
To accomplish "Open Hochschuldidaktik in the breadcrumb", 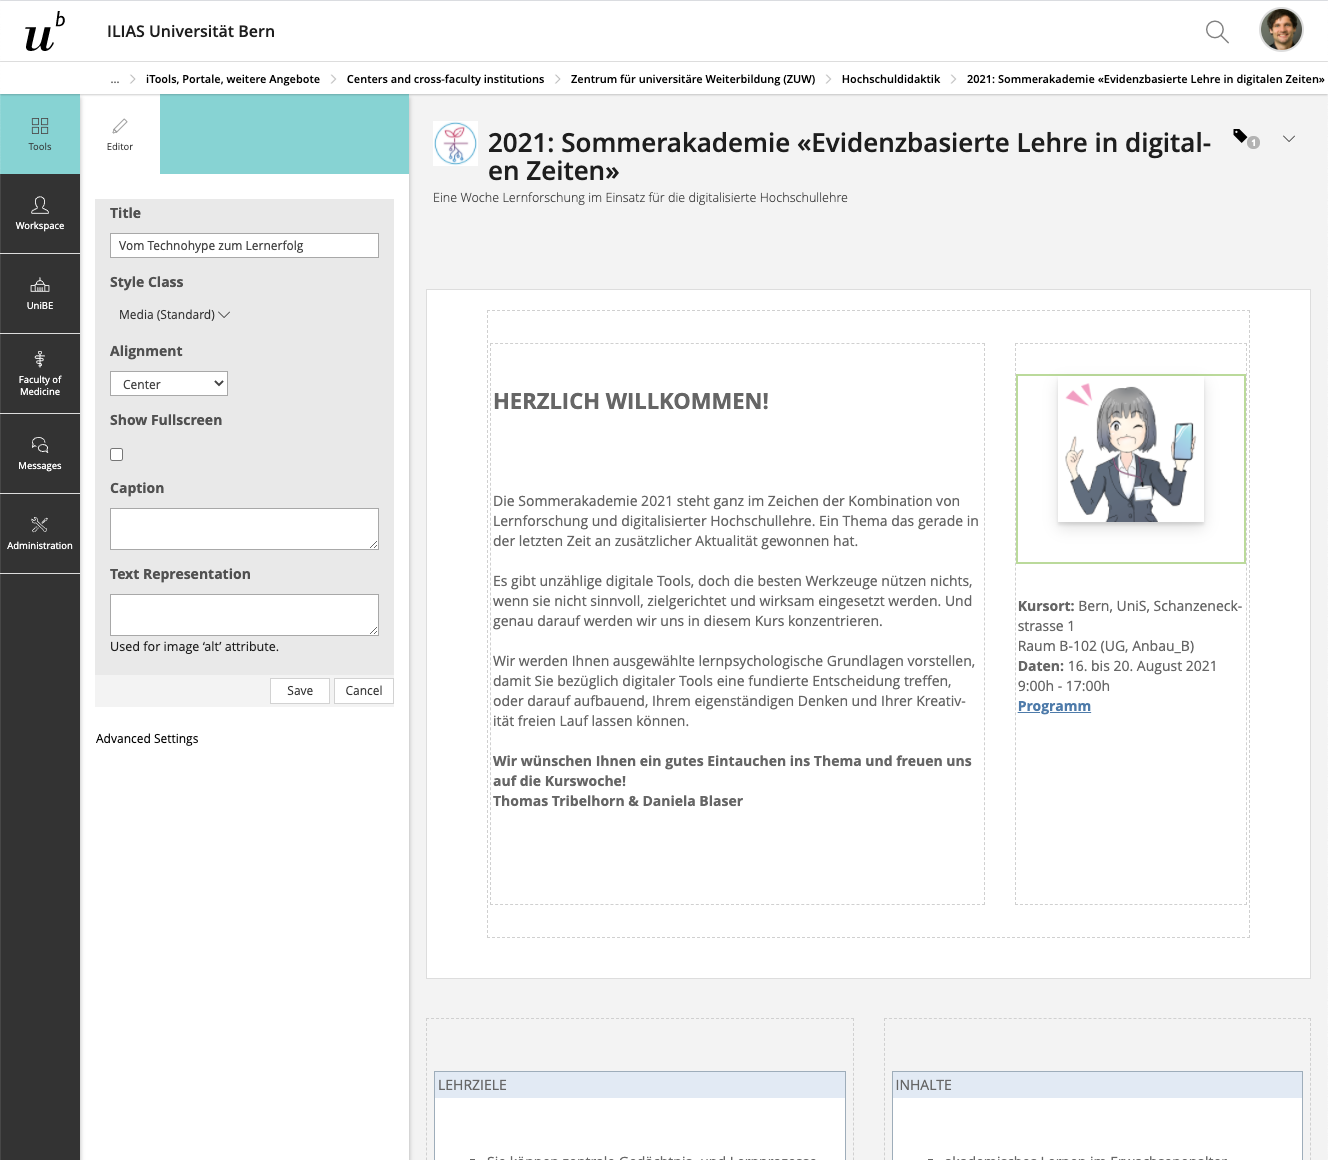I will pyautogui.click(x=890, y=79).
